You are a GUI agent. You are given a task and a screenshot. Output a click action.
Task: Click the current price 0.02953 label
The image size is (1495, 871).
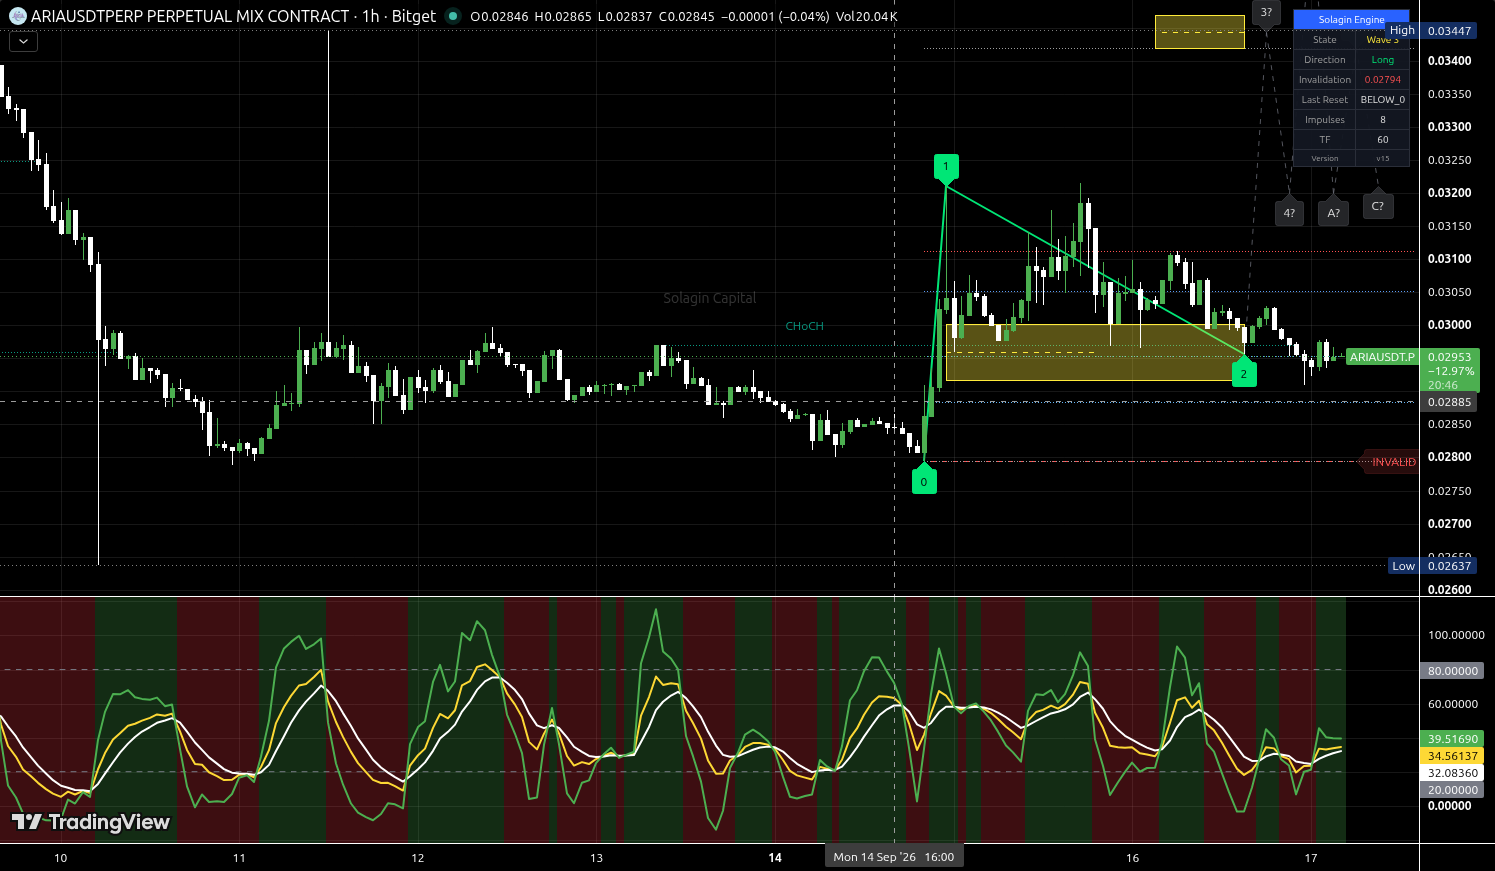click(1449, 357)
